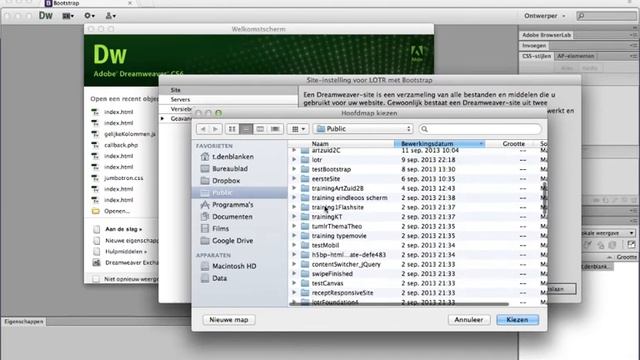Open the Eigenschappen panel tab
The height and width of the screenshot is (360, 640).
coord(24,322)
